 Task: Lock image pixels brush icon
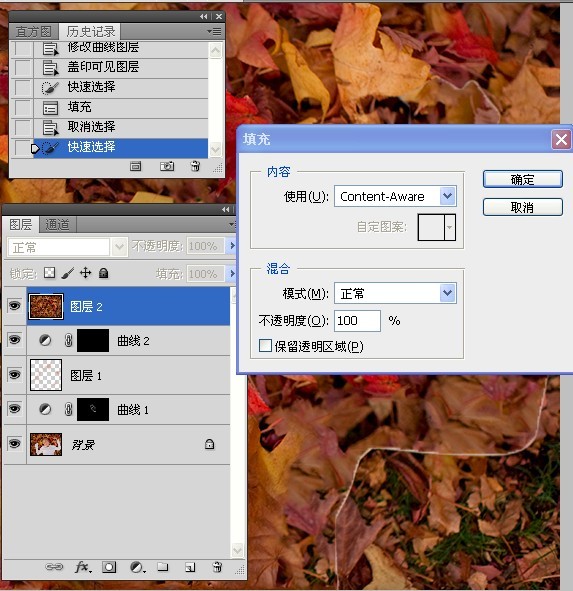[x=67, y=273]
